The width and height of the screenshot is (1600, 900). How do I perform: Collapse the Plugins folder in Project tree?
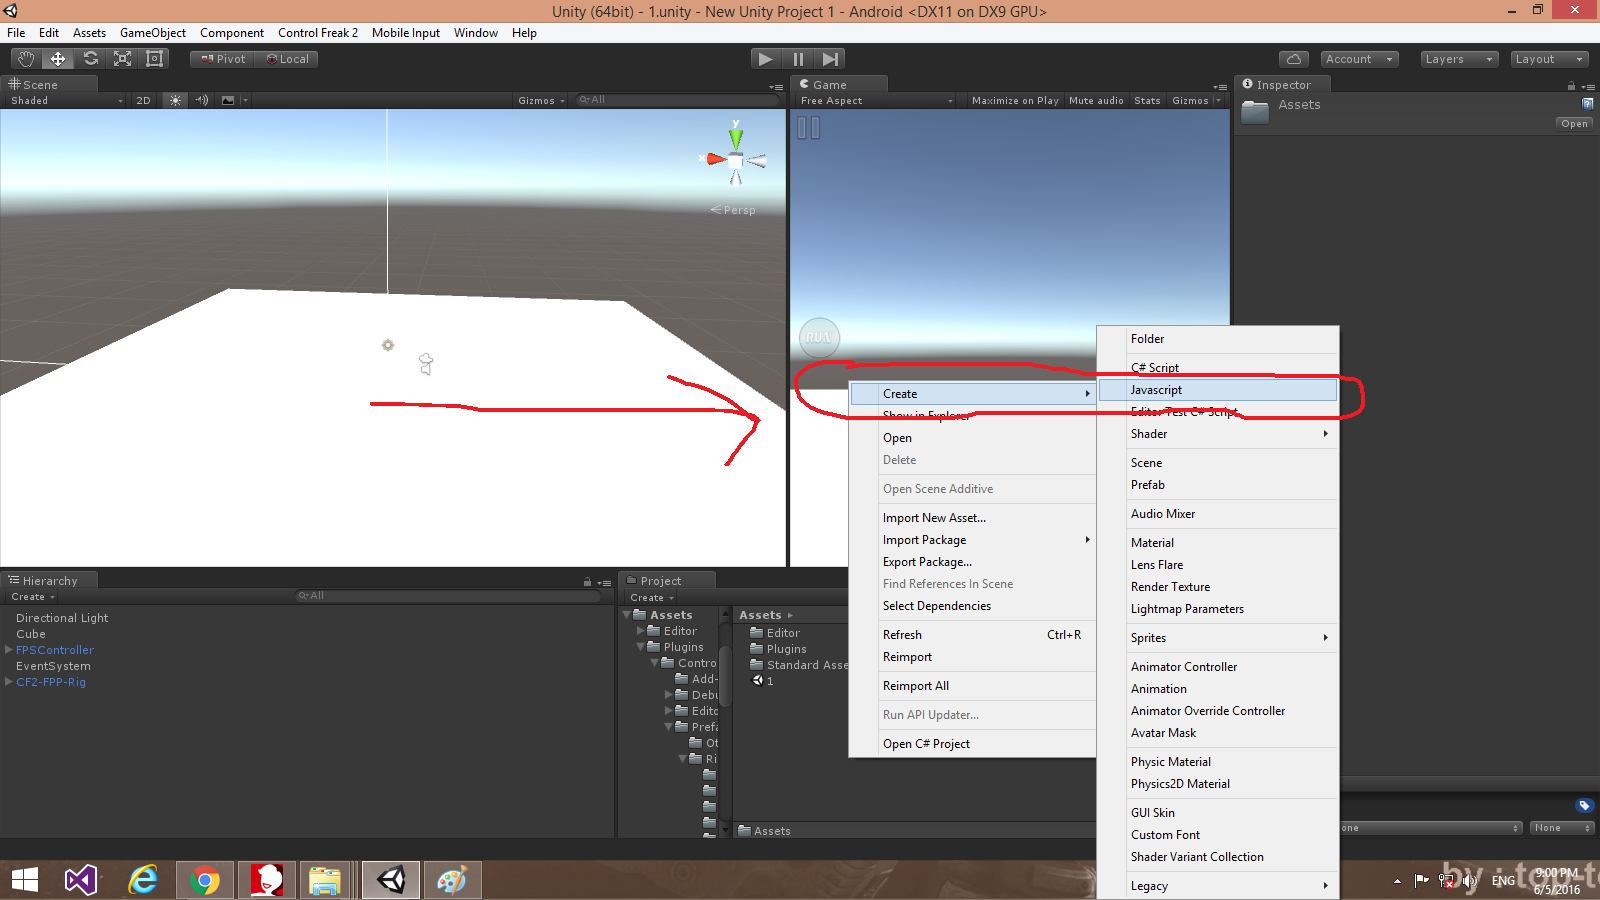641,647
